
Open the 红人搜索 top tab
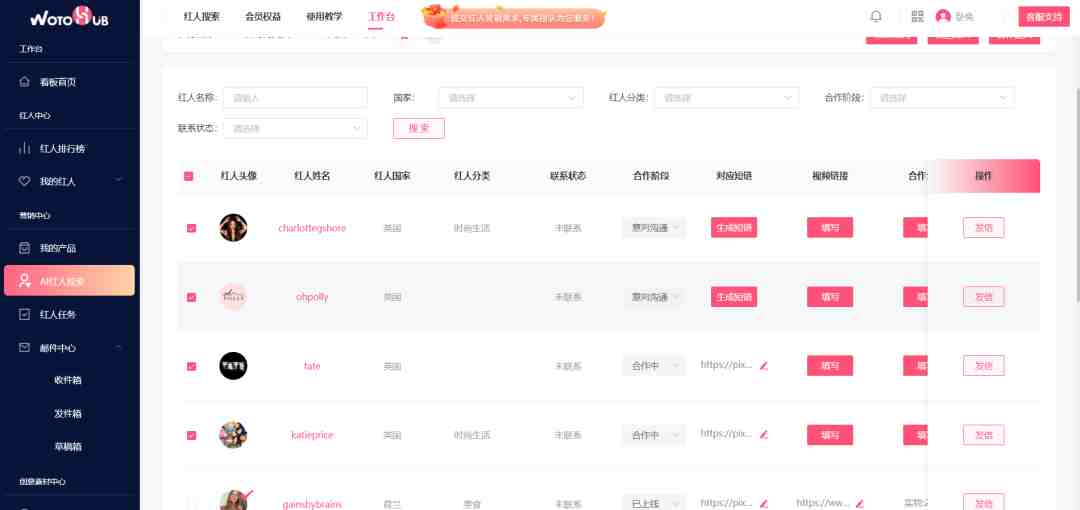[x=202, y=17]
